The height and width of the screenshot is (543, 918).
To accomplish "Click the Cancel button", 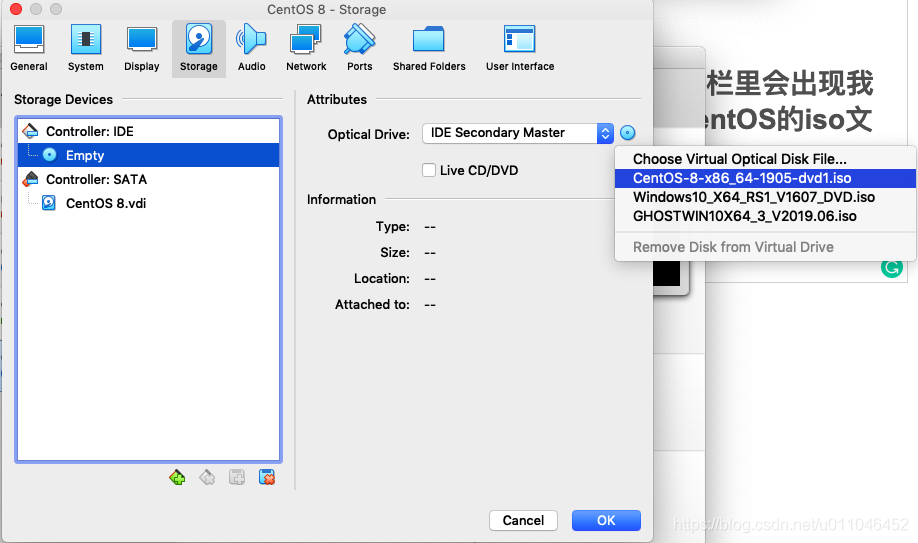I will 523,520.
